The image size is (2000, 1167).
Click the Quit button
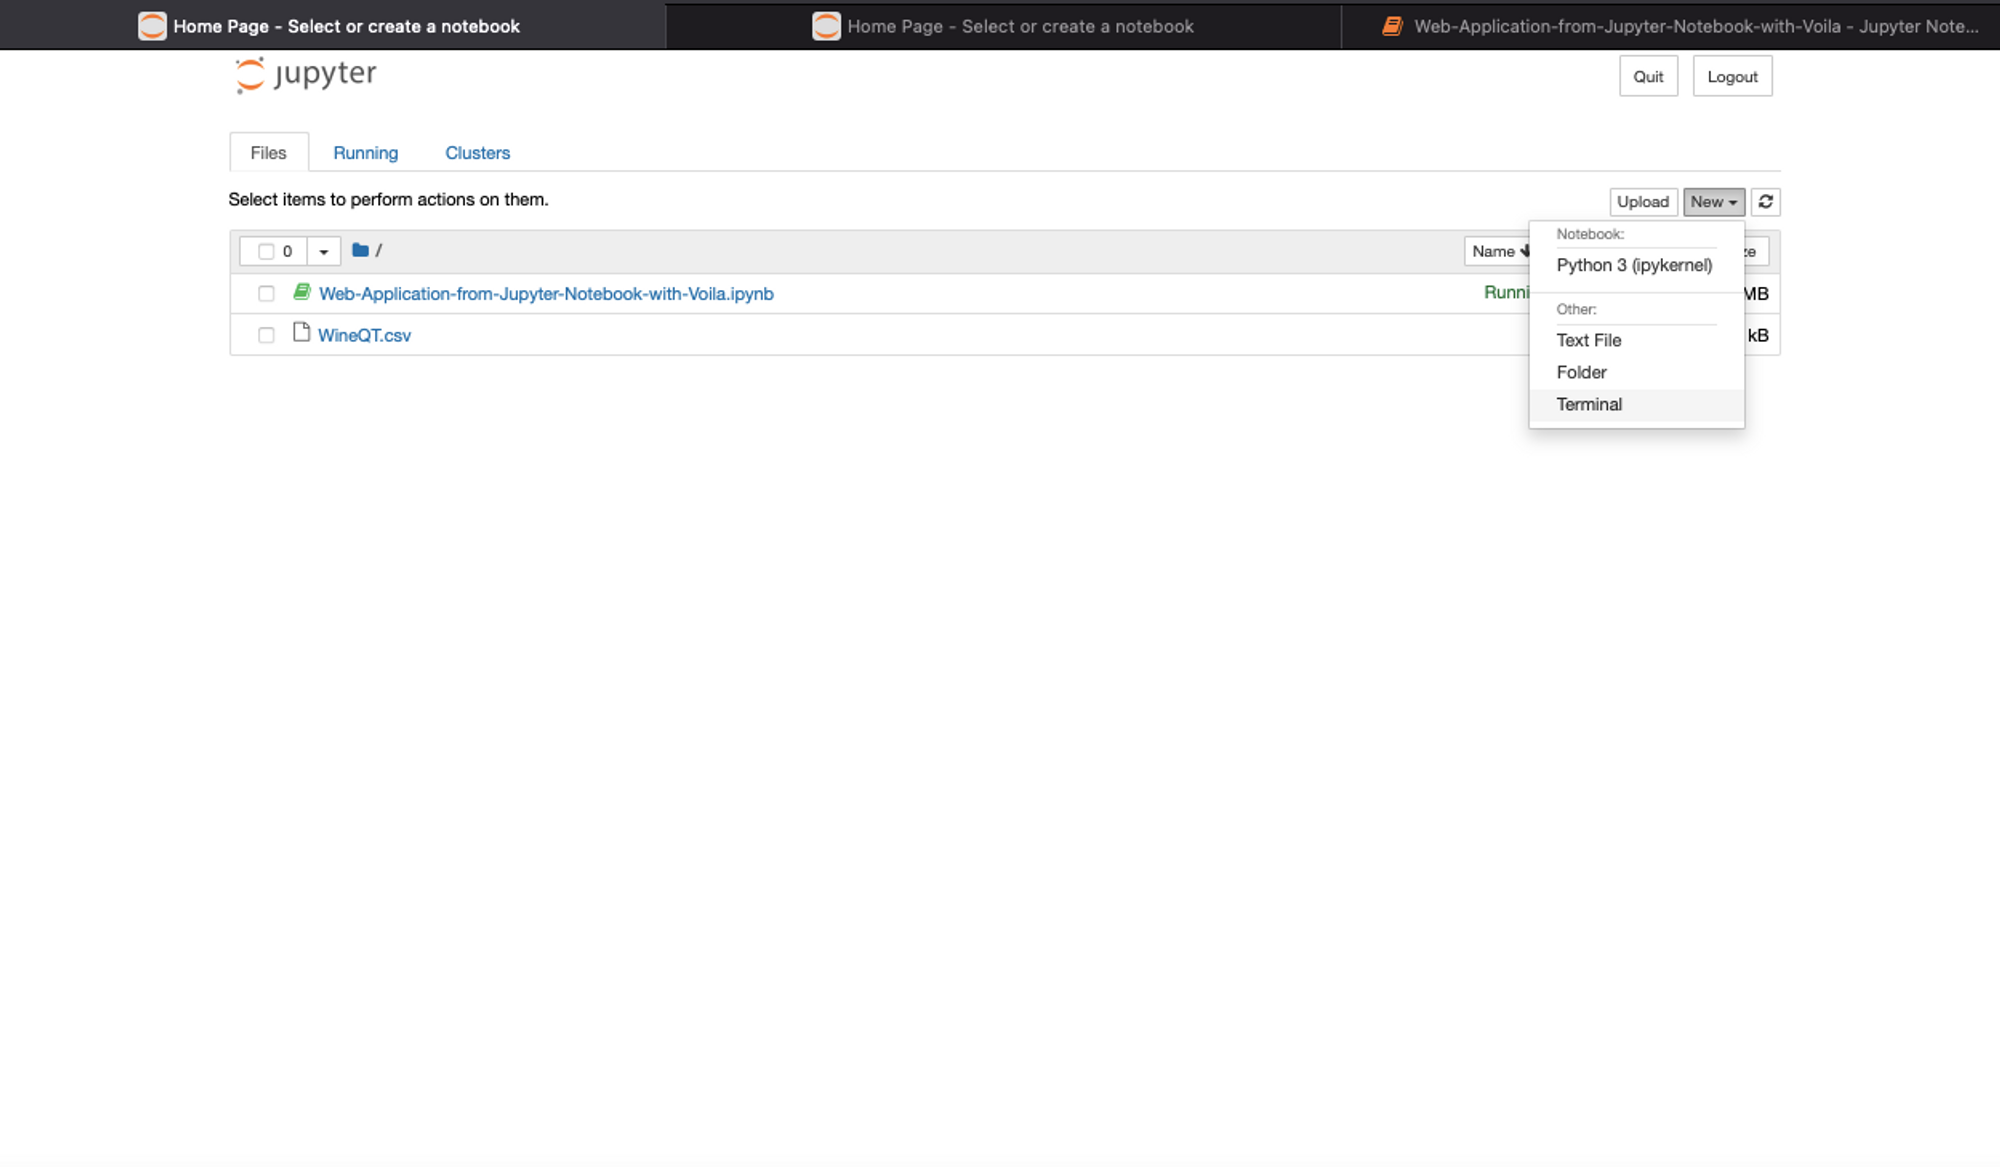[x=1648, y=76]
